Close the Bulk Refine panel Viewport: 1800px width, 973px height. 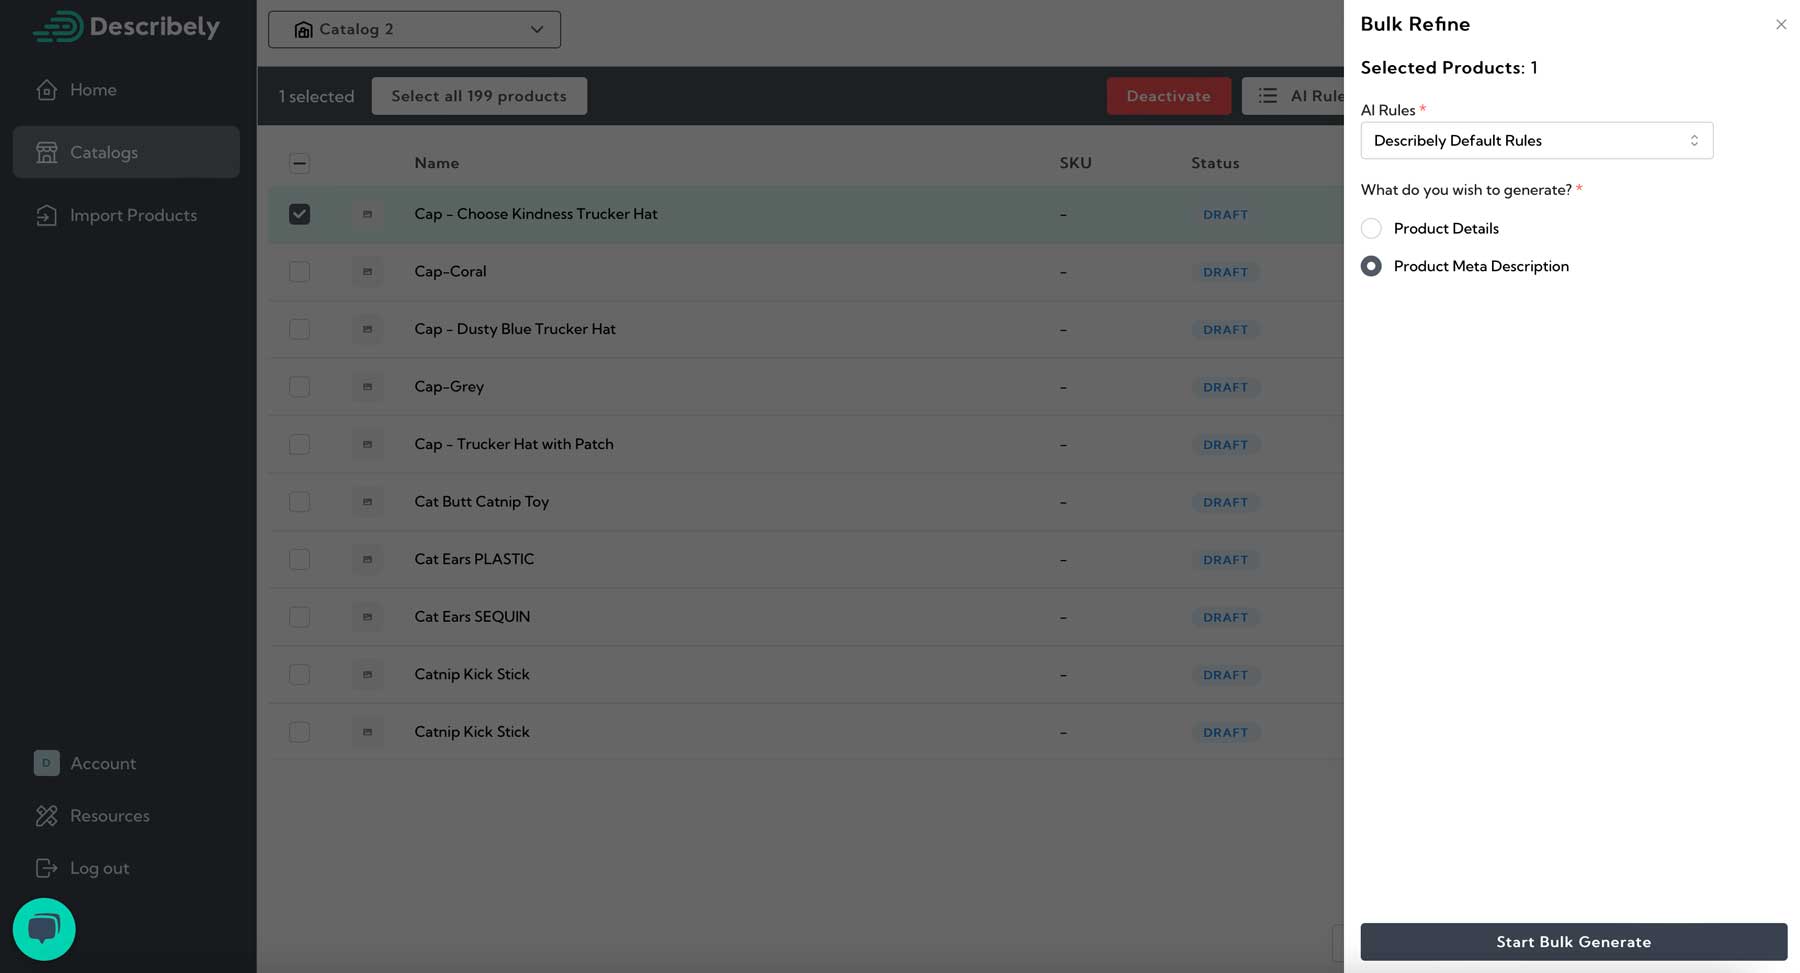(x=1780, y=25)
